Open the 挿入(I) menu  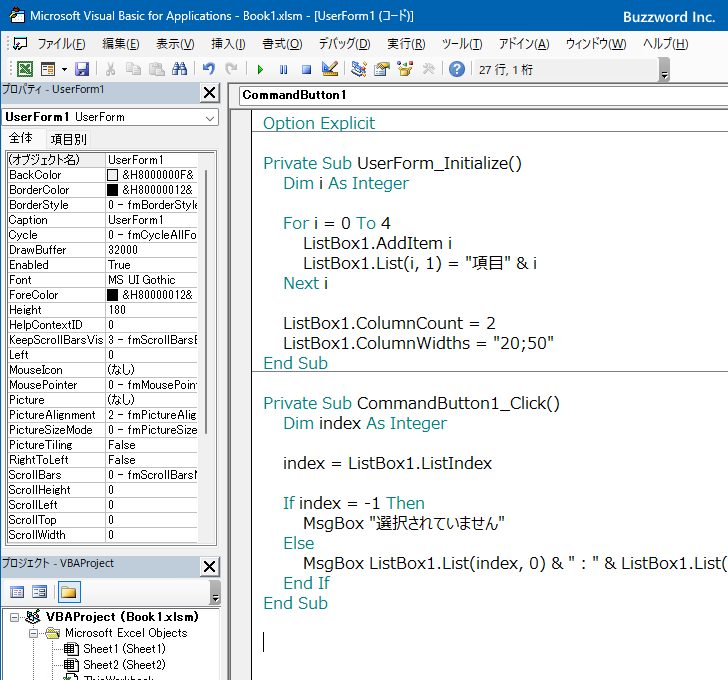click(228, 44)
